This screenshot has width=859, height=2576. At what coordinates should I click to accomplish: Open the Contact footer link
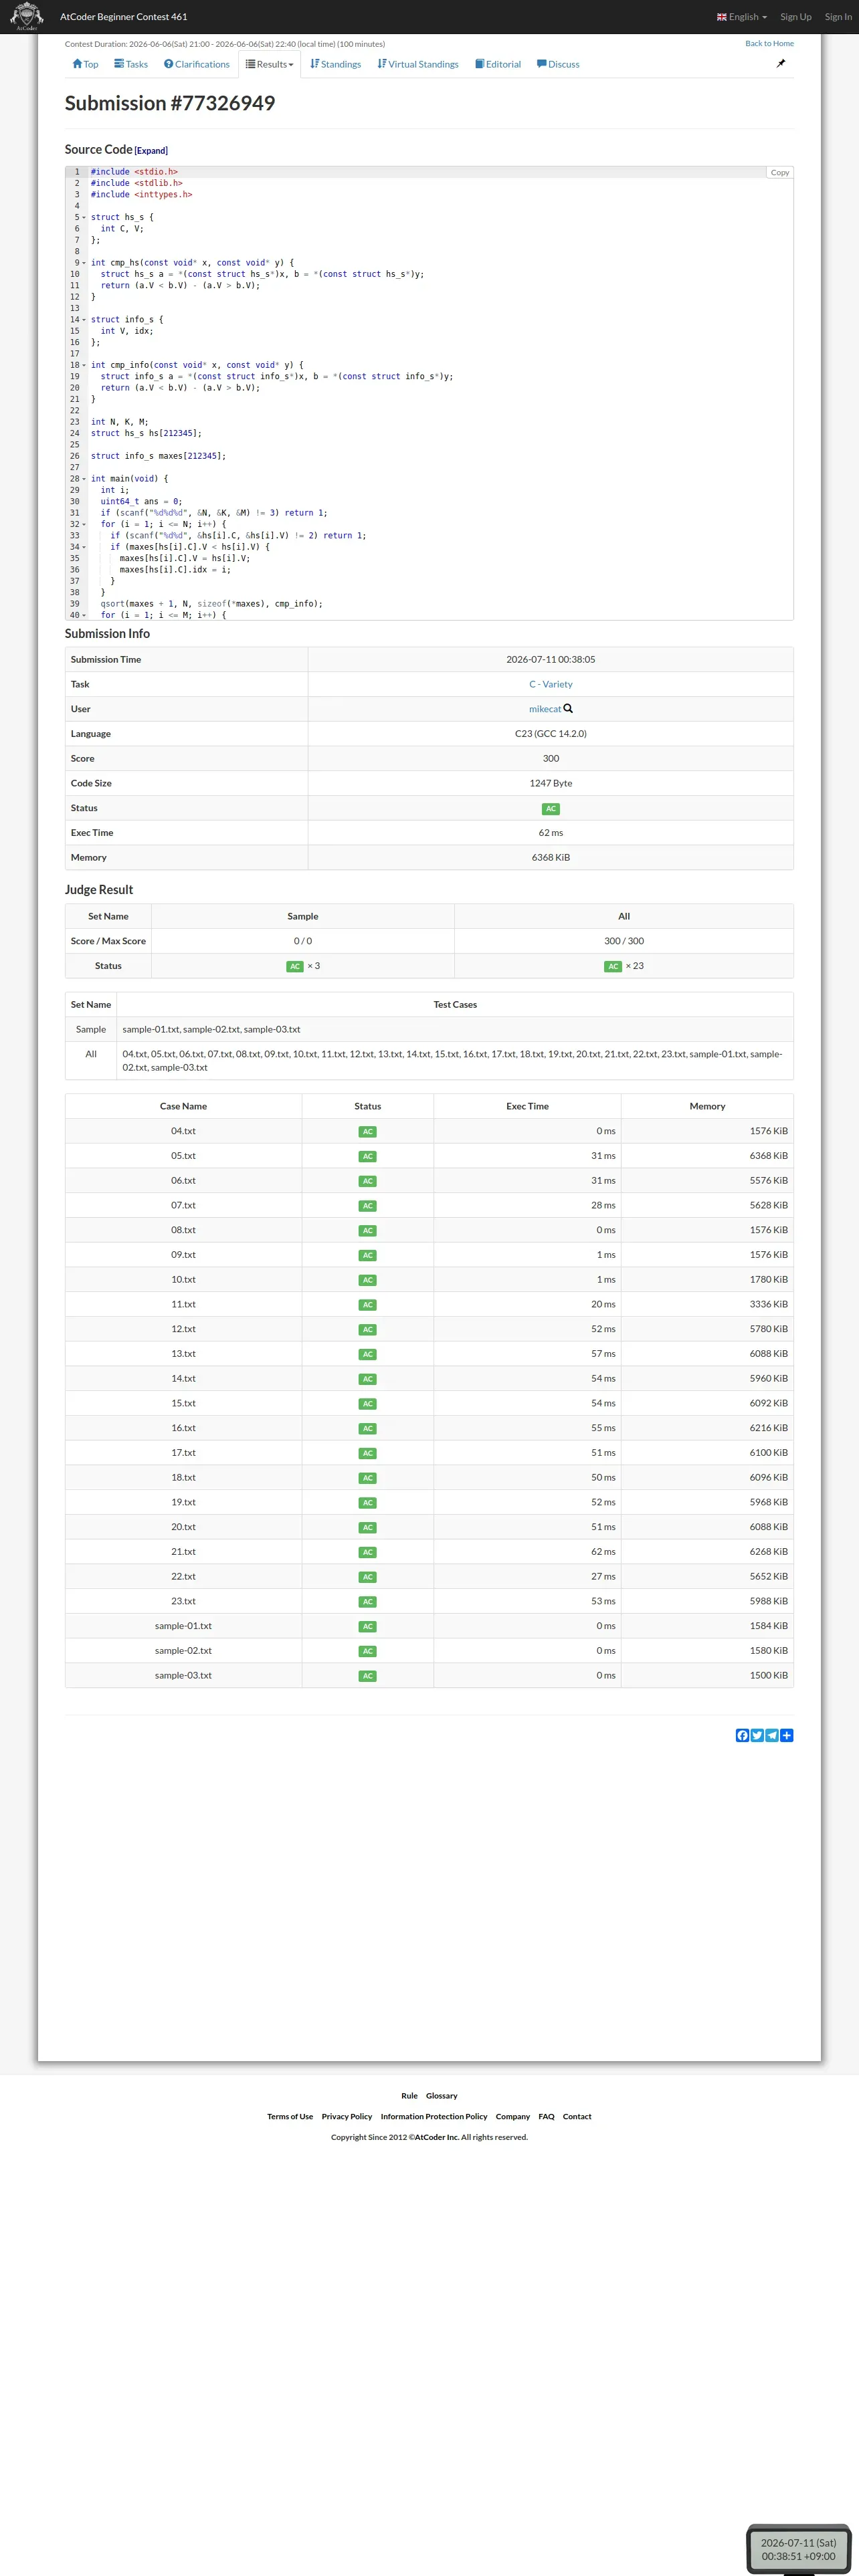pyautogui.click(x=577, y=2116)
